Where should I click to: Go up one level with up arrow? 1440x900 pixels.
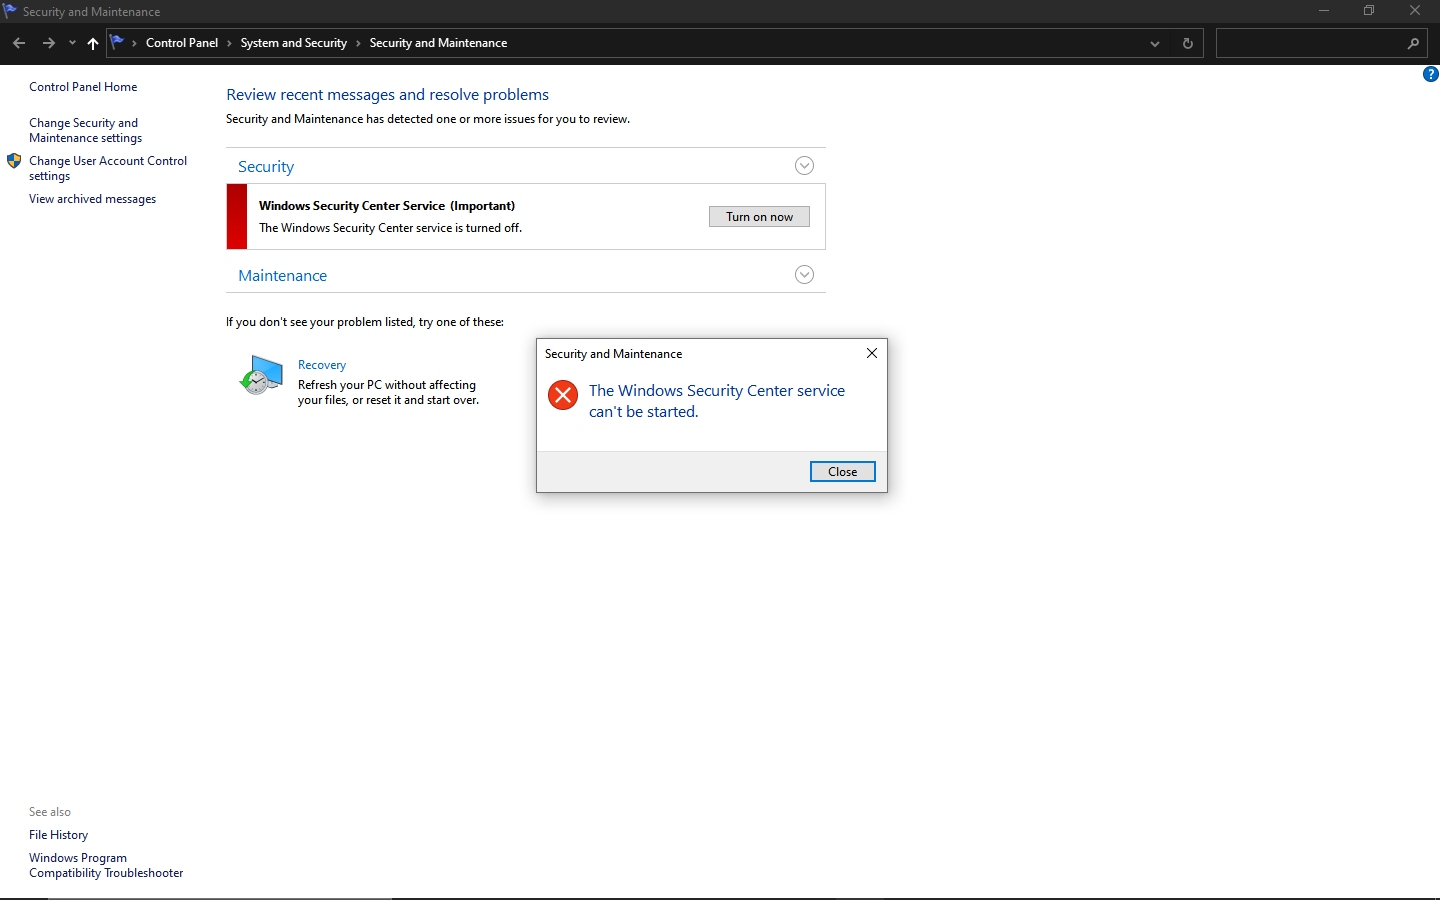[x=93, y=43]
